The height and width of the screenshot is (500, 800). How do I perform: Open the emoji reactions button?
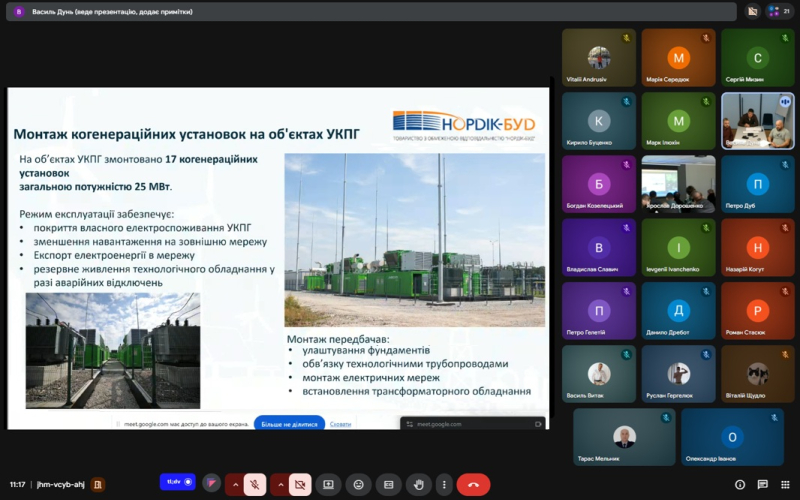tap(358, 485)
